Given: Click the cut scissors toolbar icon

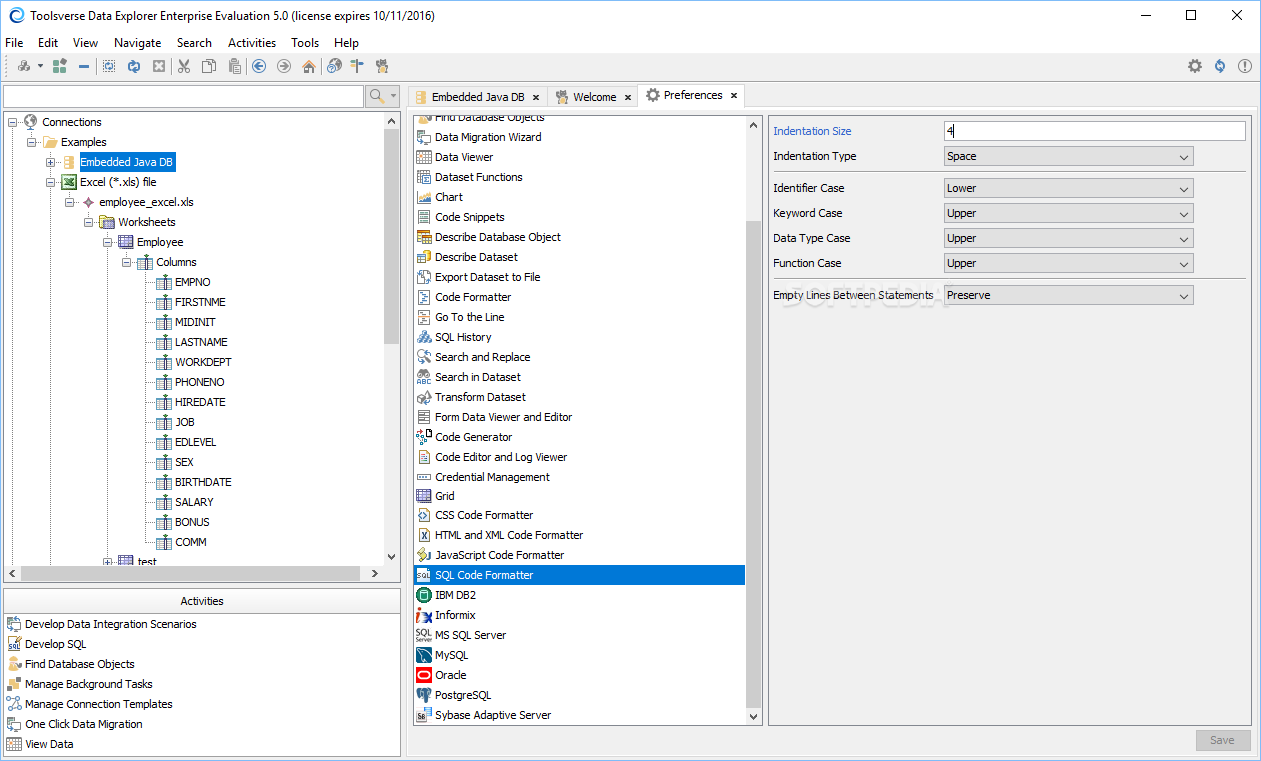Looking at the screenshot, I should (x=184, y=66).
